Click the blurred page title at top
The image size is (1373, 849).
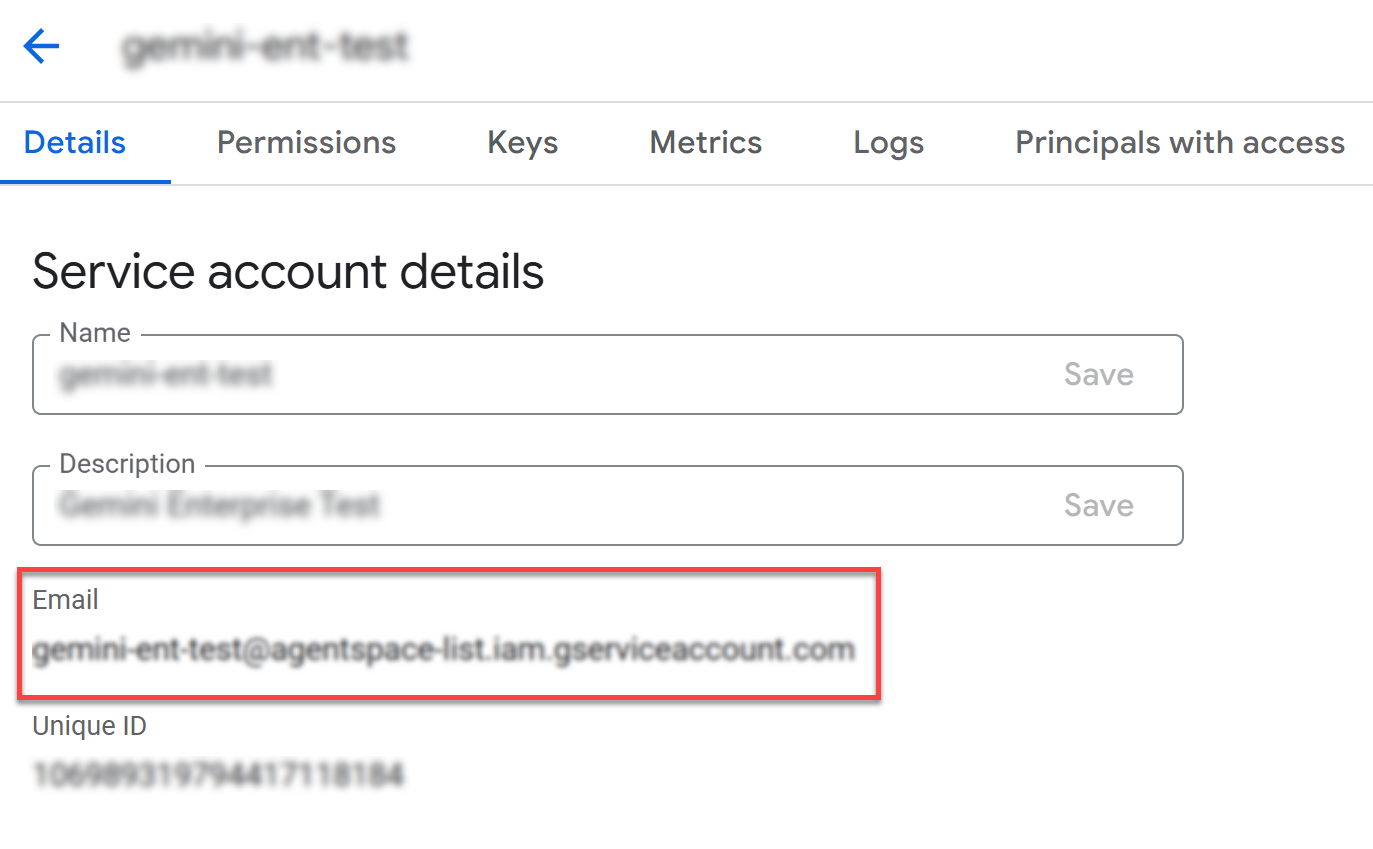pos(264,47)
